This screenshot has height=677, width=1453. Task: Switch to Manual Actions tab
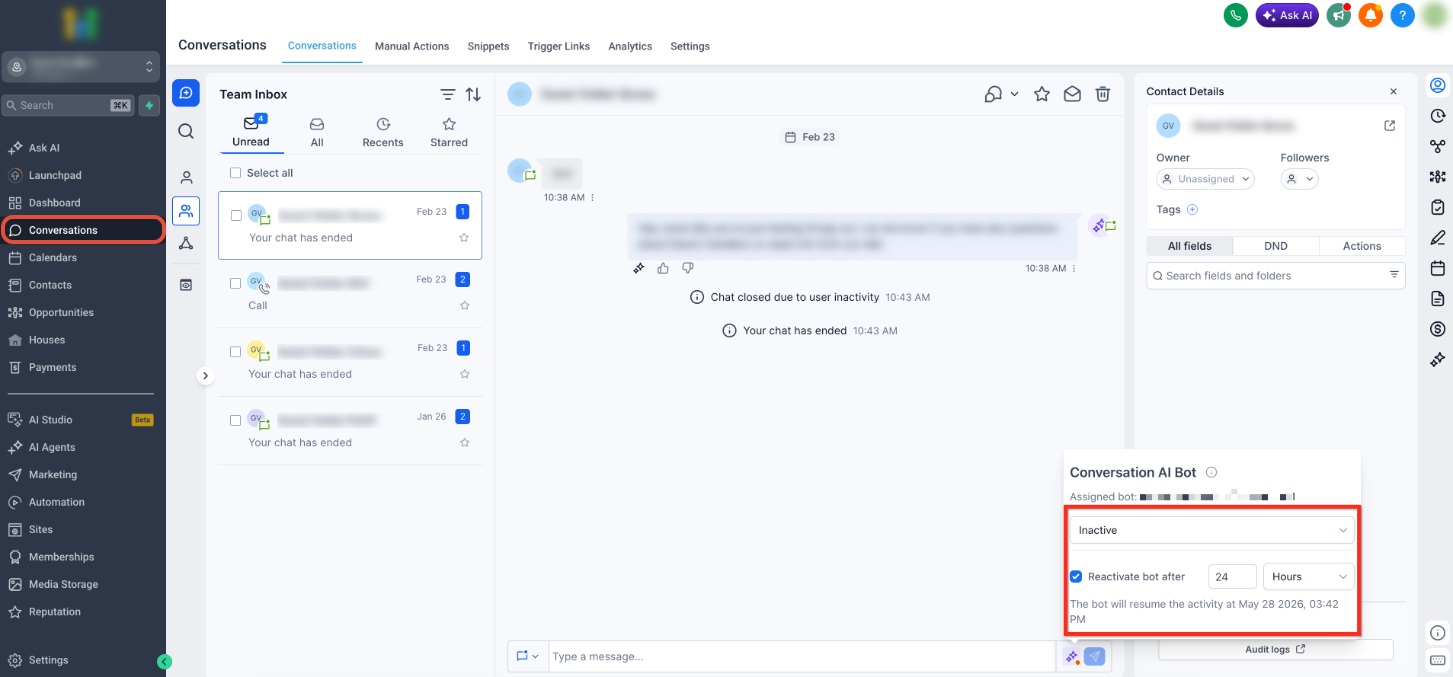coord(412,46)
